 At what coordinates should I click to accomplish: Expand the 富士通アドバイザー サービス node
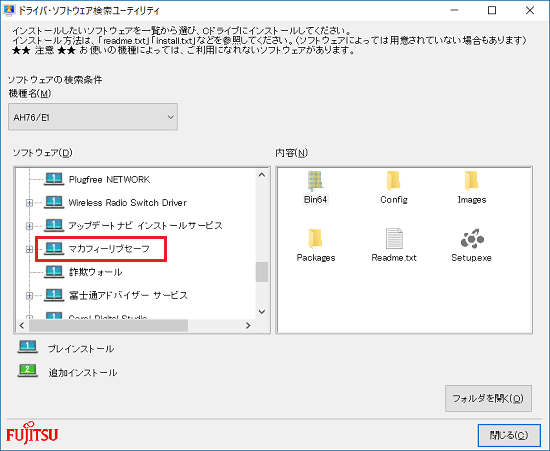click(29, 295)
